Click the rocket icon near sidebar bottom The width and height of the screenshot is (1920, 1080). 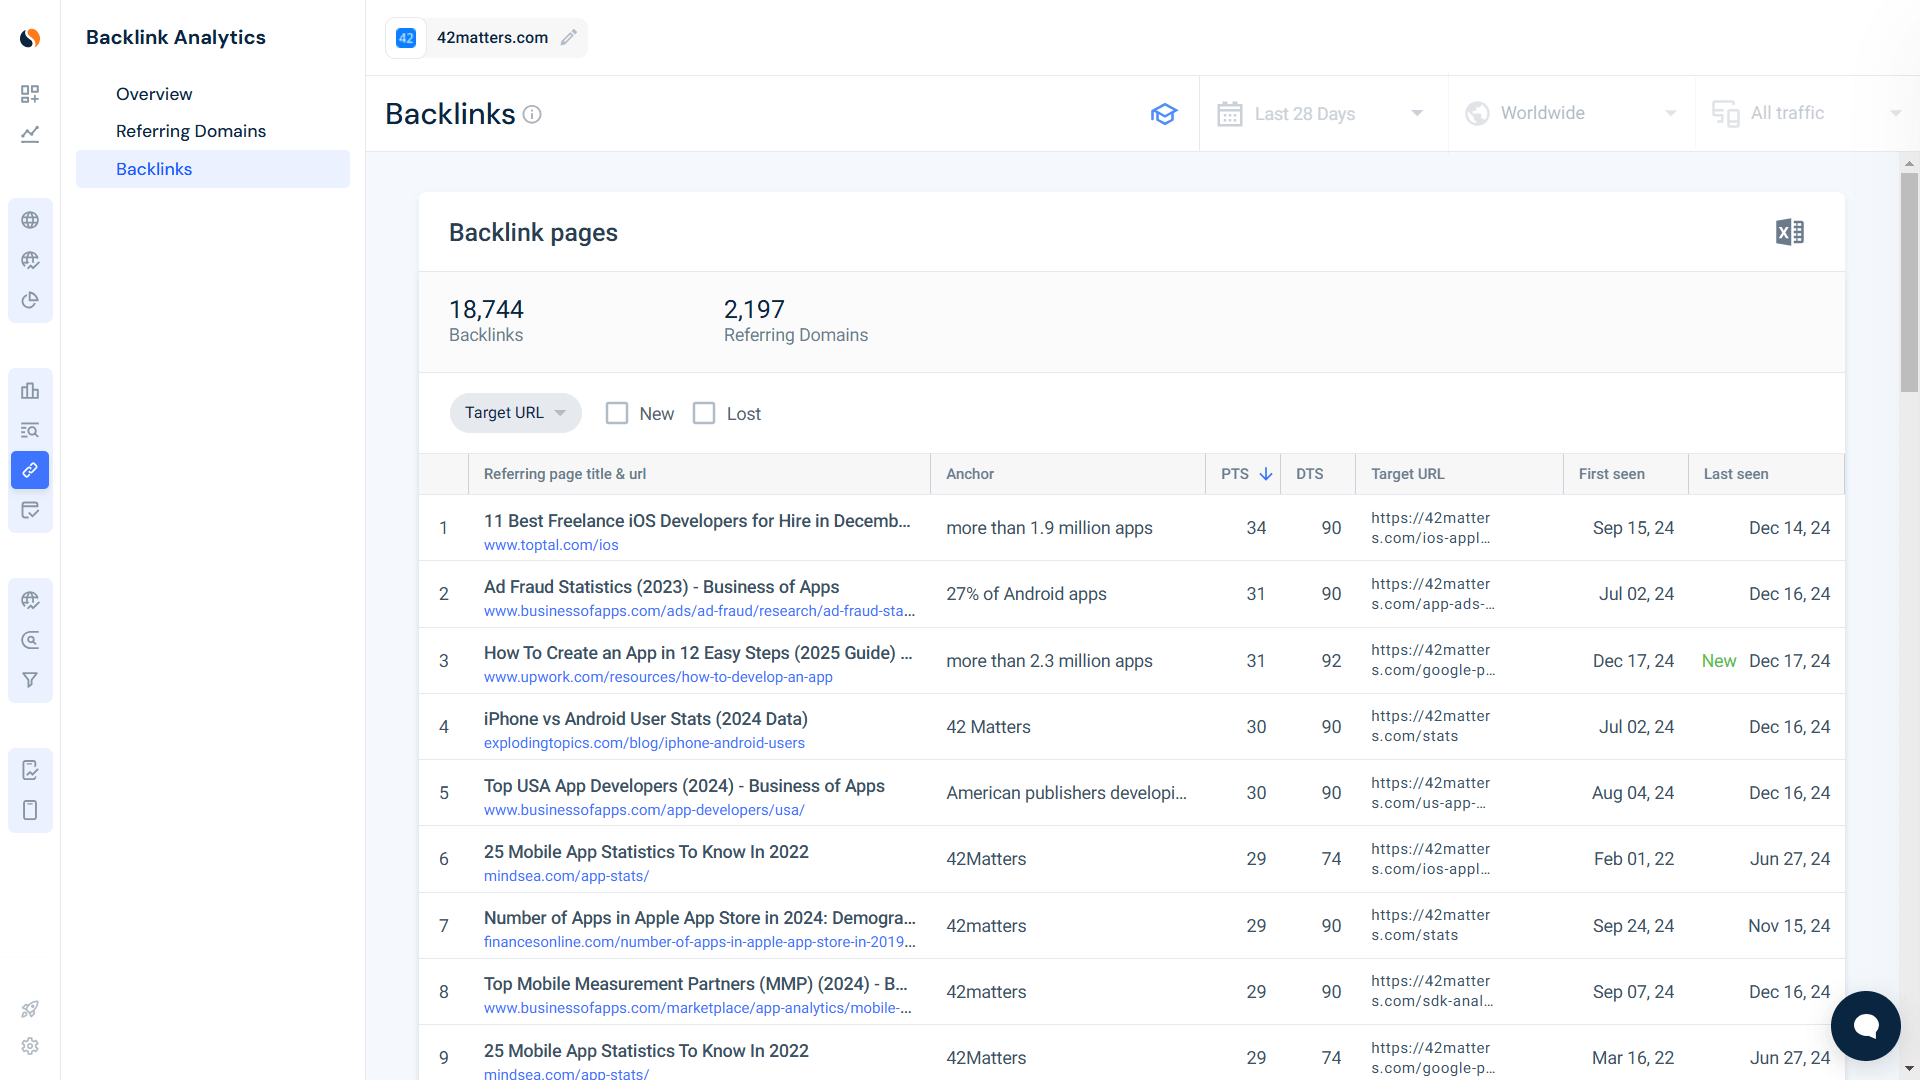point(30,1009)
